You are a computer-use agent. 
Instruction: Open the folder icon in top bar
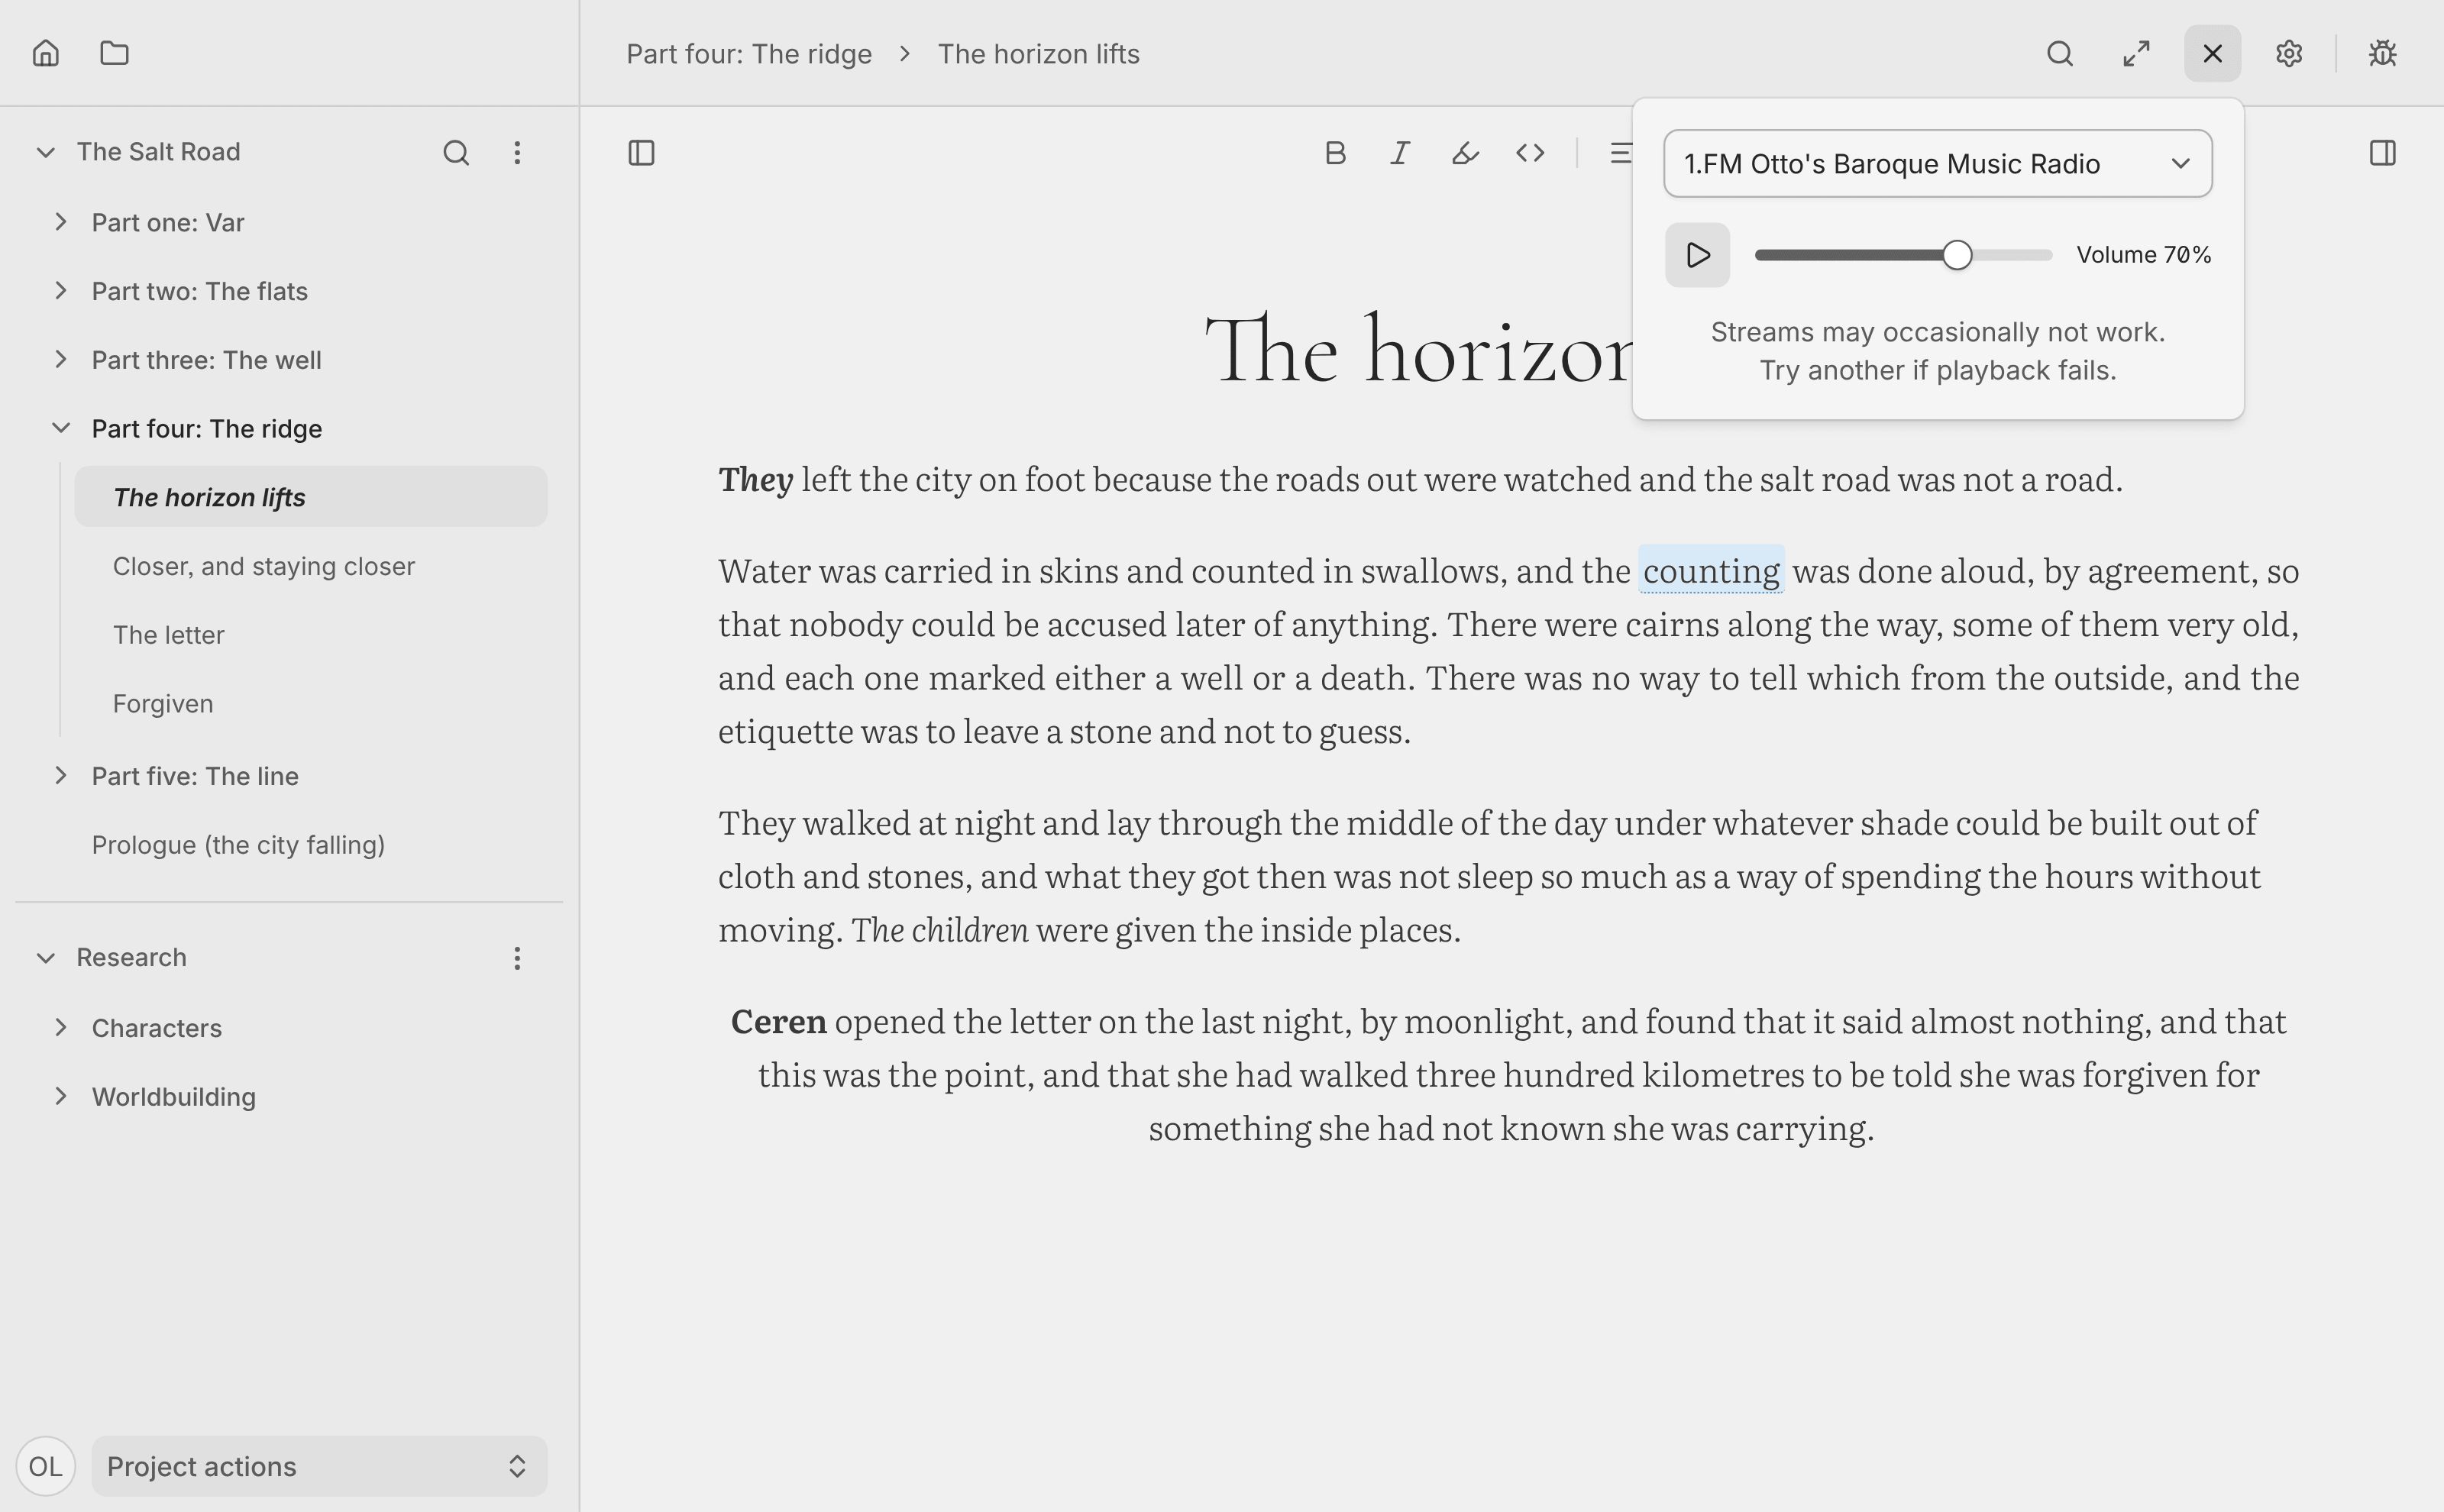tap(115, 53)
